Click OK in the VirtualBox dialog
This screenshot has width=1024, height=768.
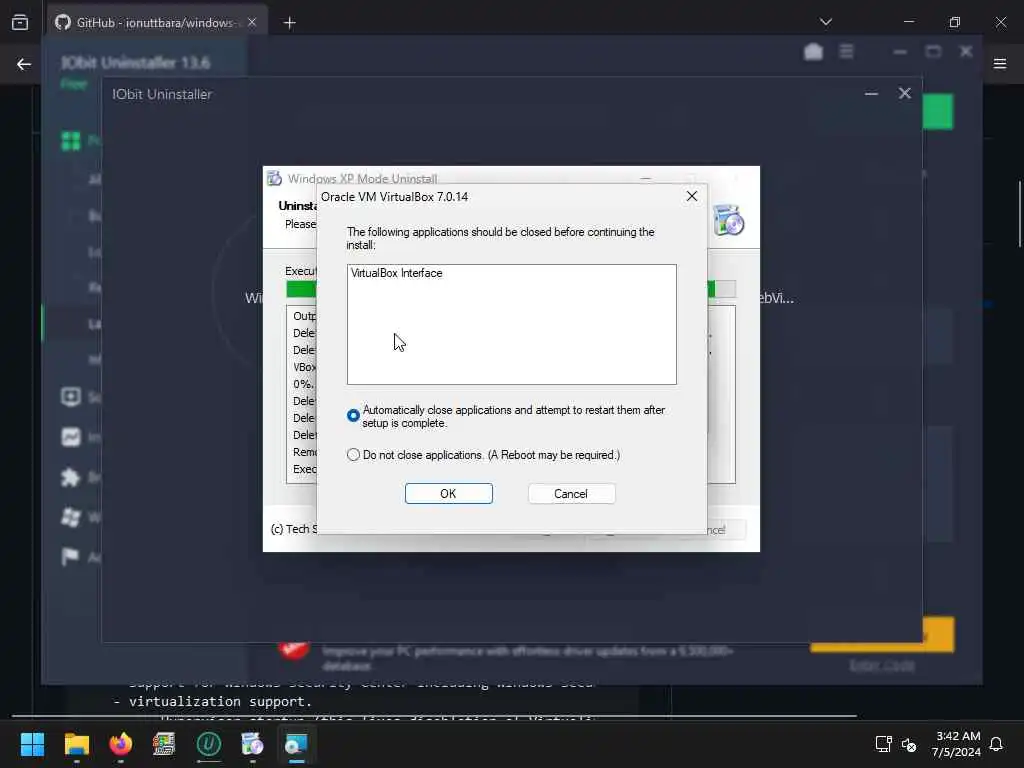pyautogui.click(x=449, y=494)
